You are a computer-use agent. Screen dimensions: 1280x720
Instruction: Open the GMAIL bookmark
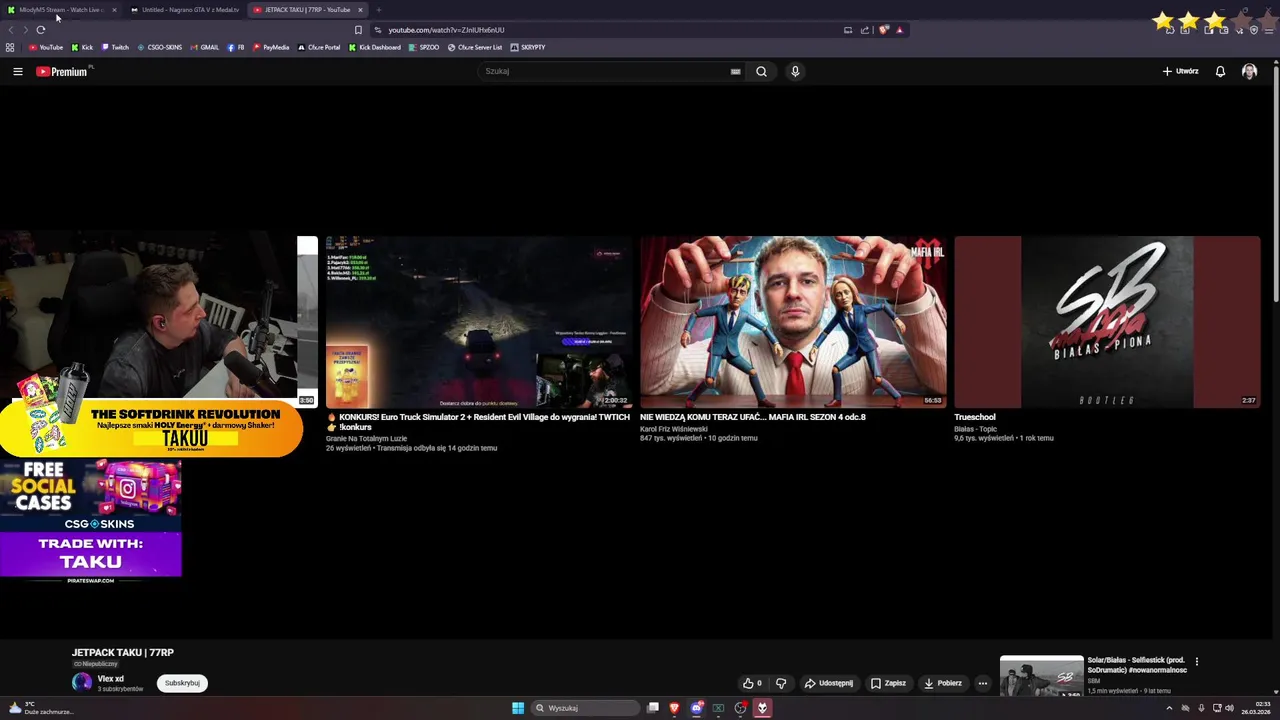coord(204,47)
